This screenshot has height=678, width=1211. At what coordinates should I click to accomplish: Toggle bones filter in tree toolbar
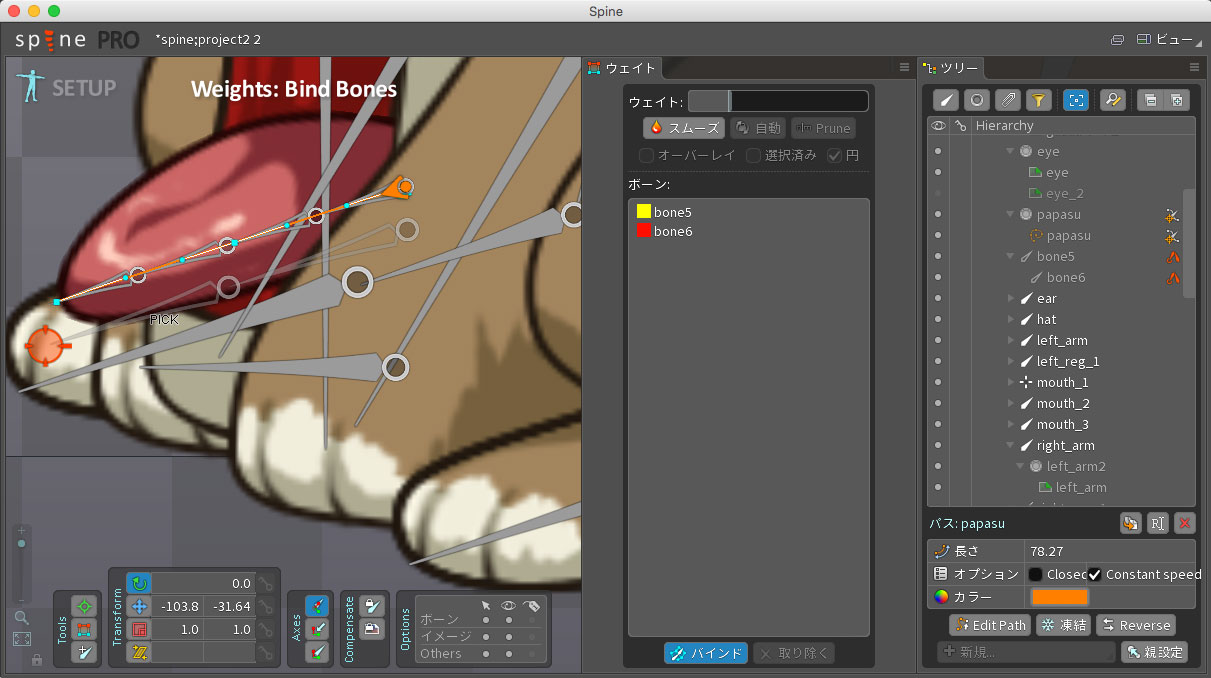[946, 100]
